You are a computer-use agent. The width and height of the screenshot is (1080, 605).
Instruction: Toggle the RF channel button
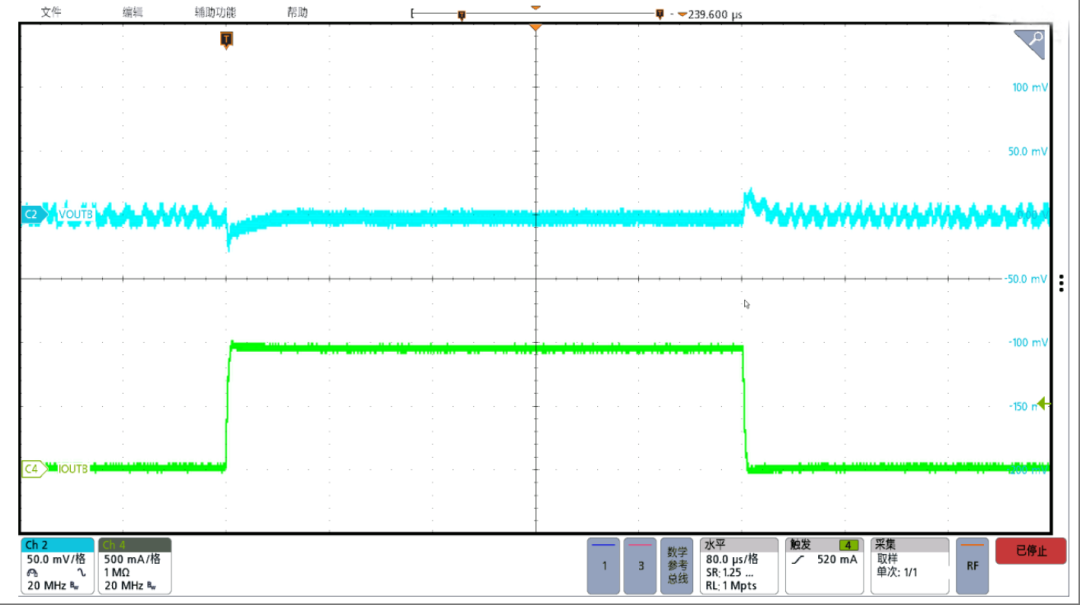point(972,566)
